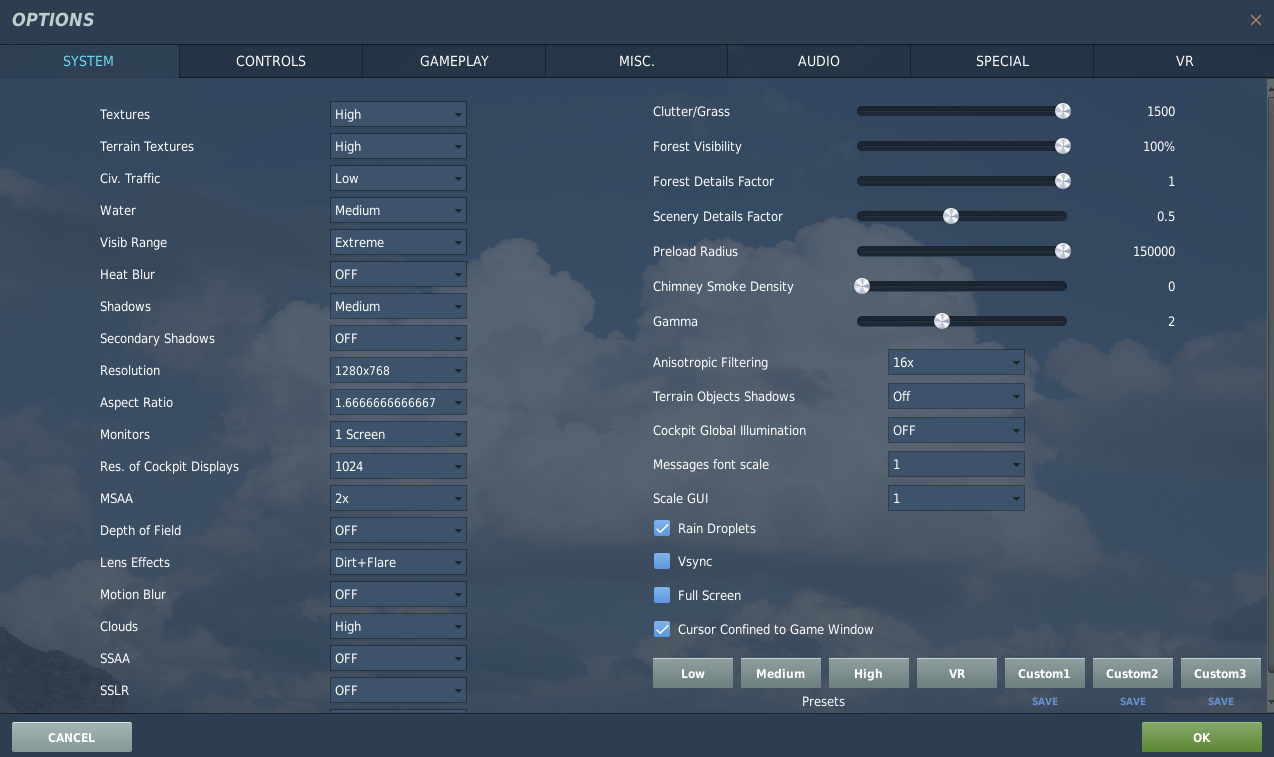Image resolution: width=1274 pixels, height=757 pixels.
Task: Toggle the Full Screen checkbox
Action: [x=662, y=595]
